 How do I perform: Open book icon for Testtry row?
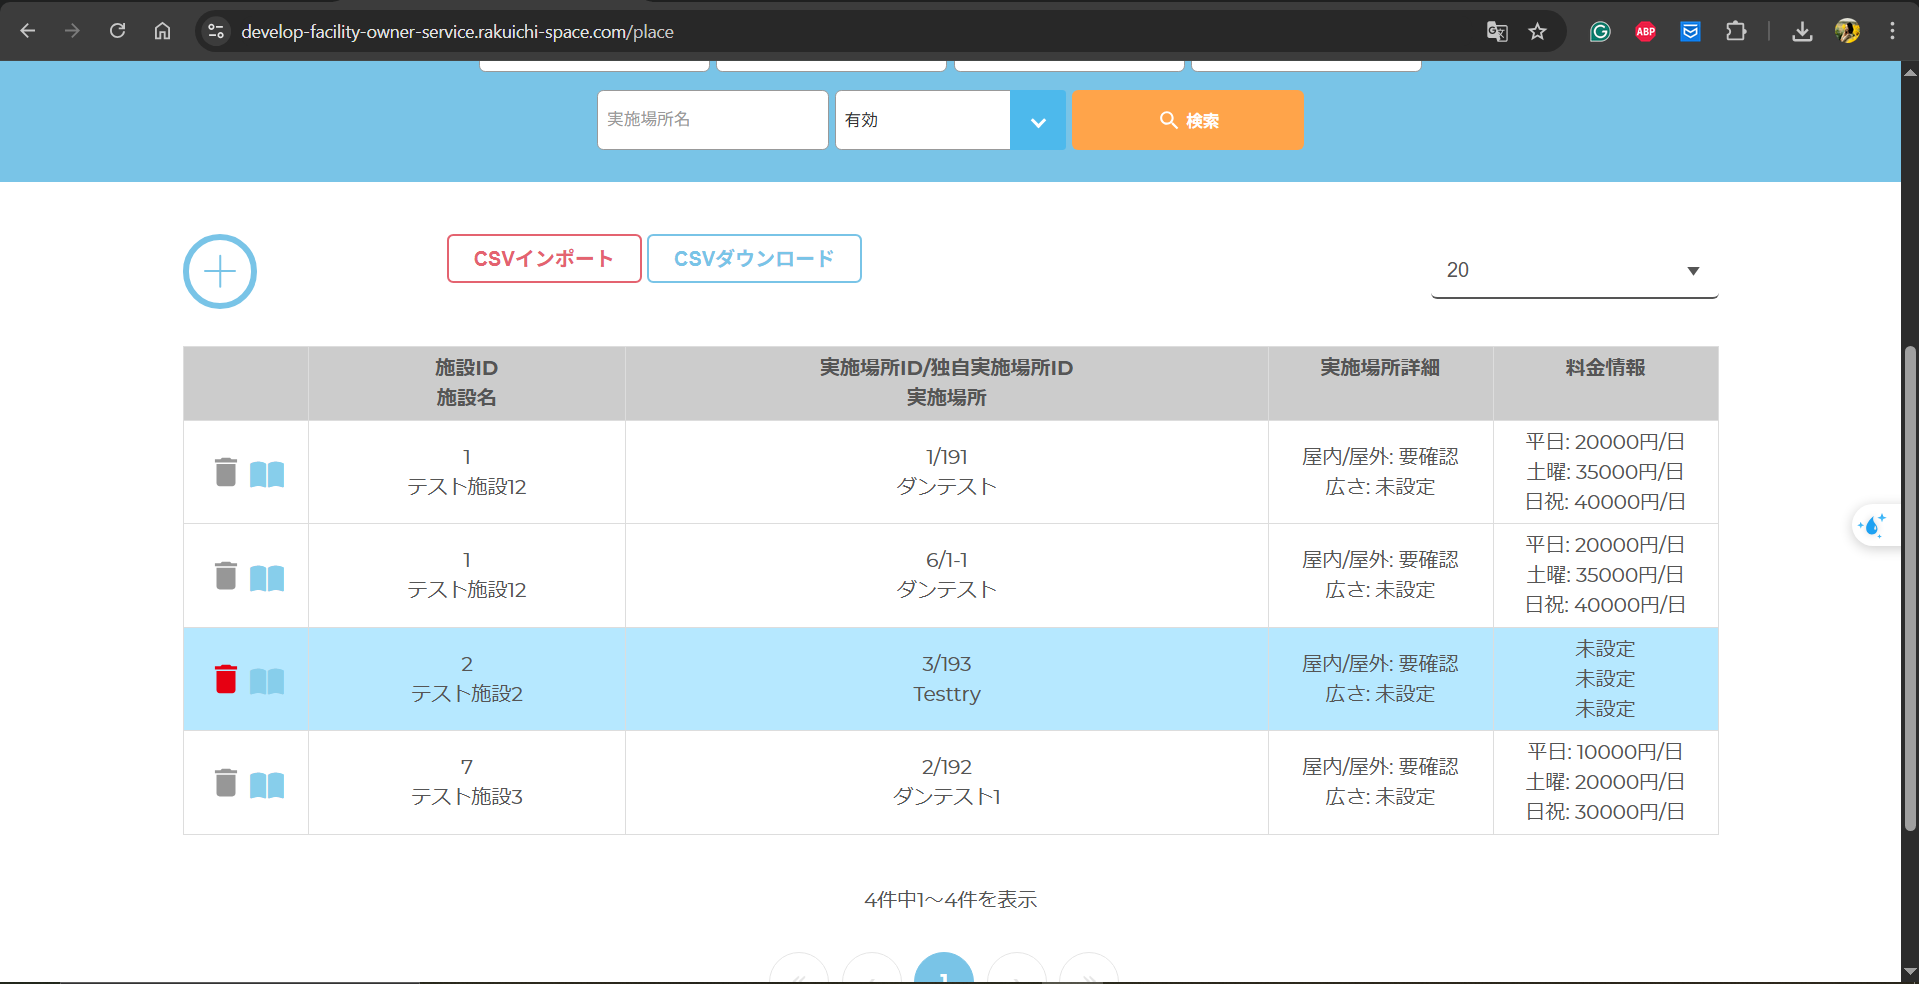tap(267, 681)
